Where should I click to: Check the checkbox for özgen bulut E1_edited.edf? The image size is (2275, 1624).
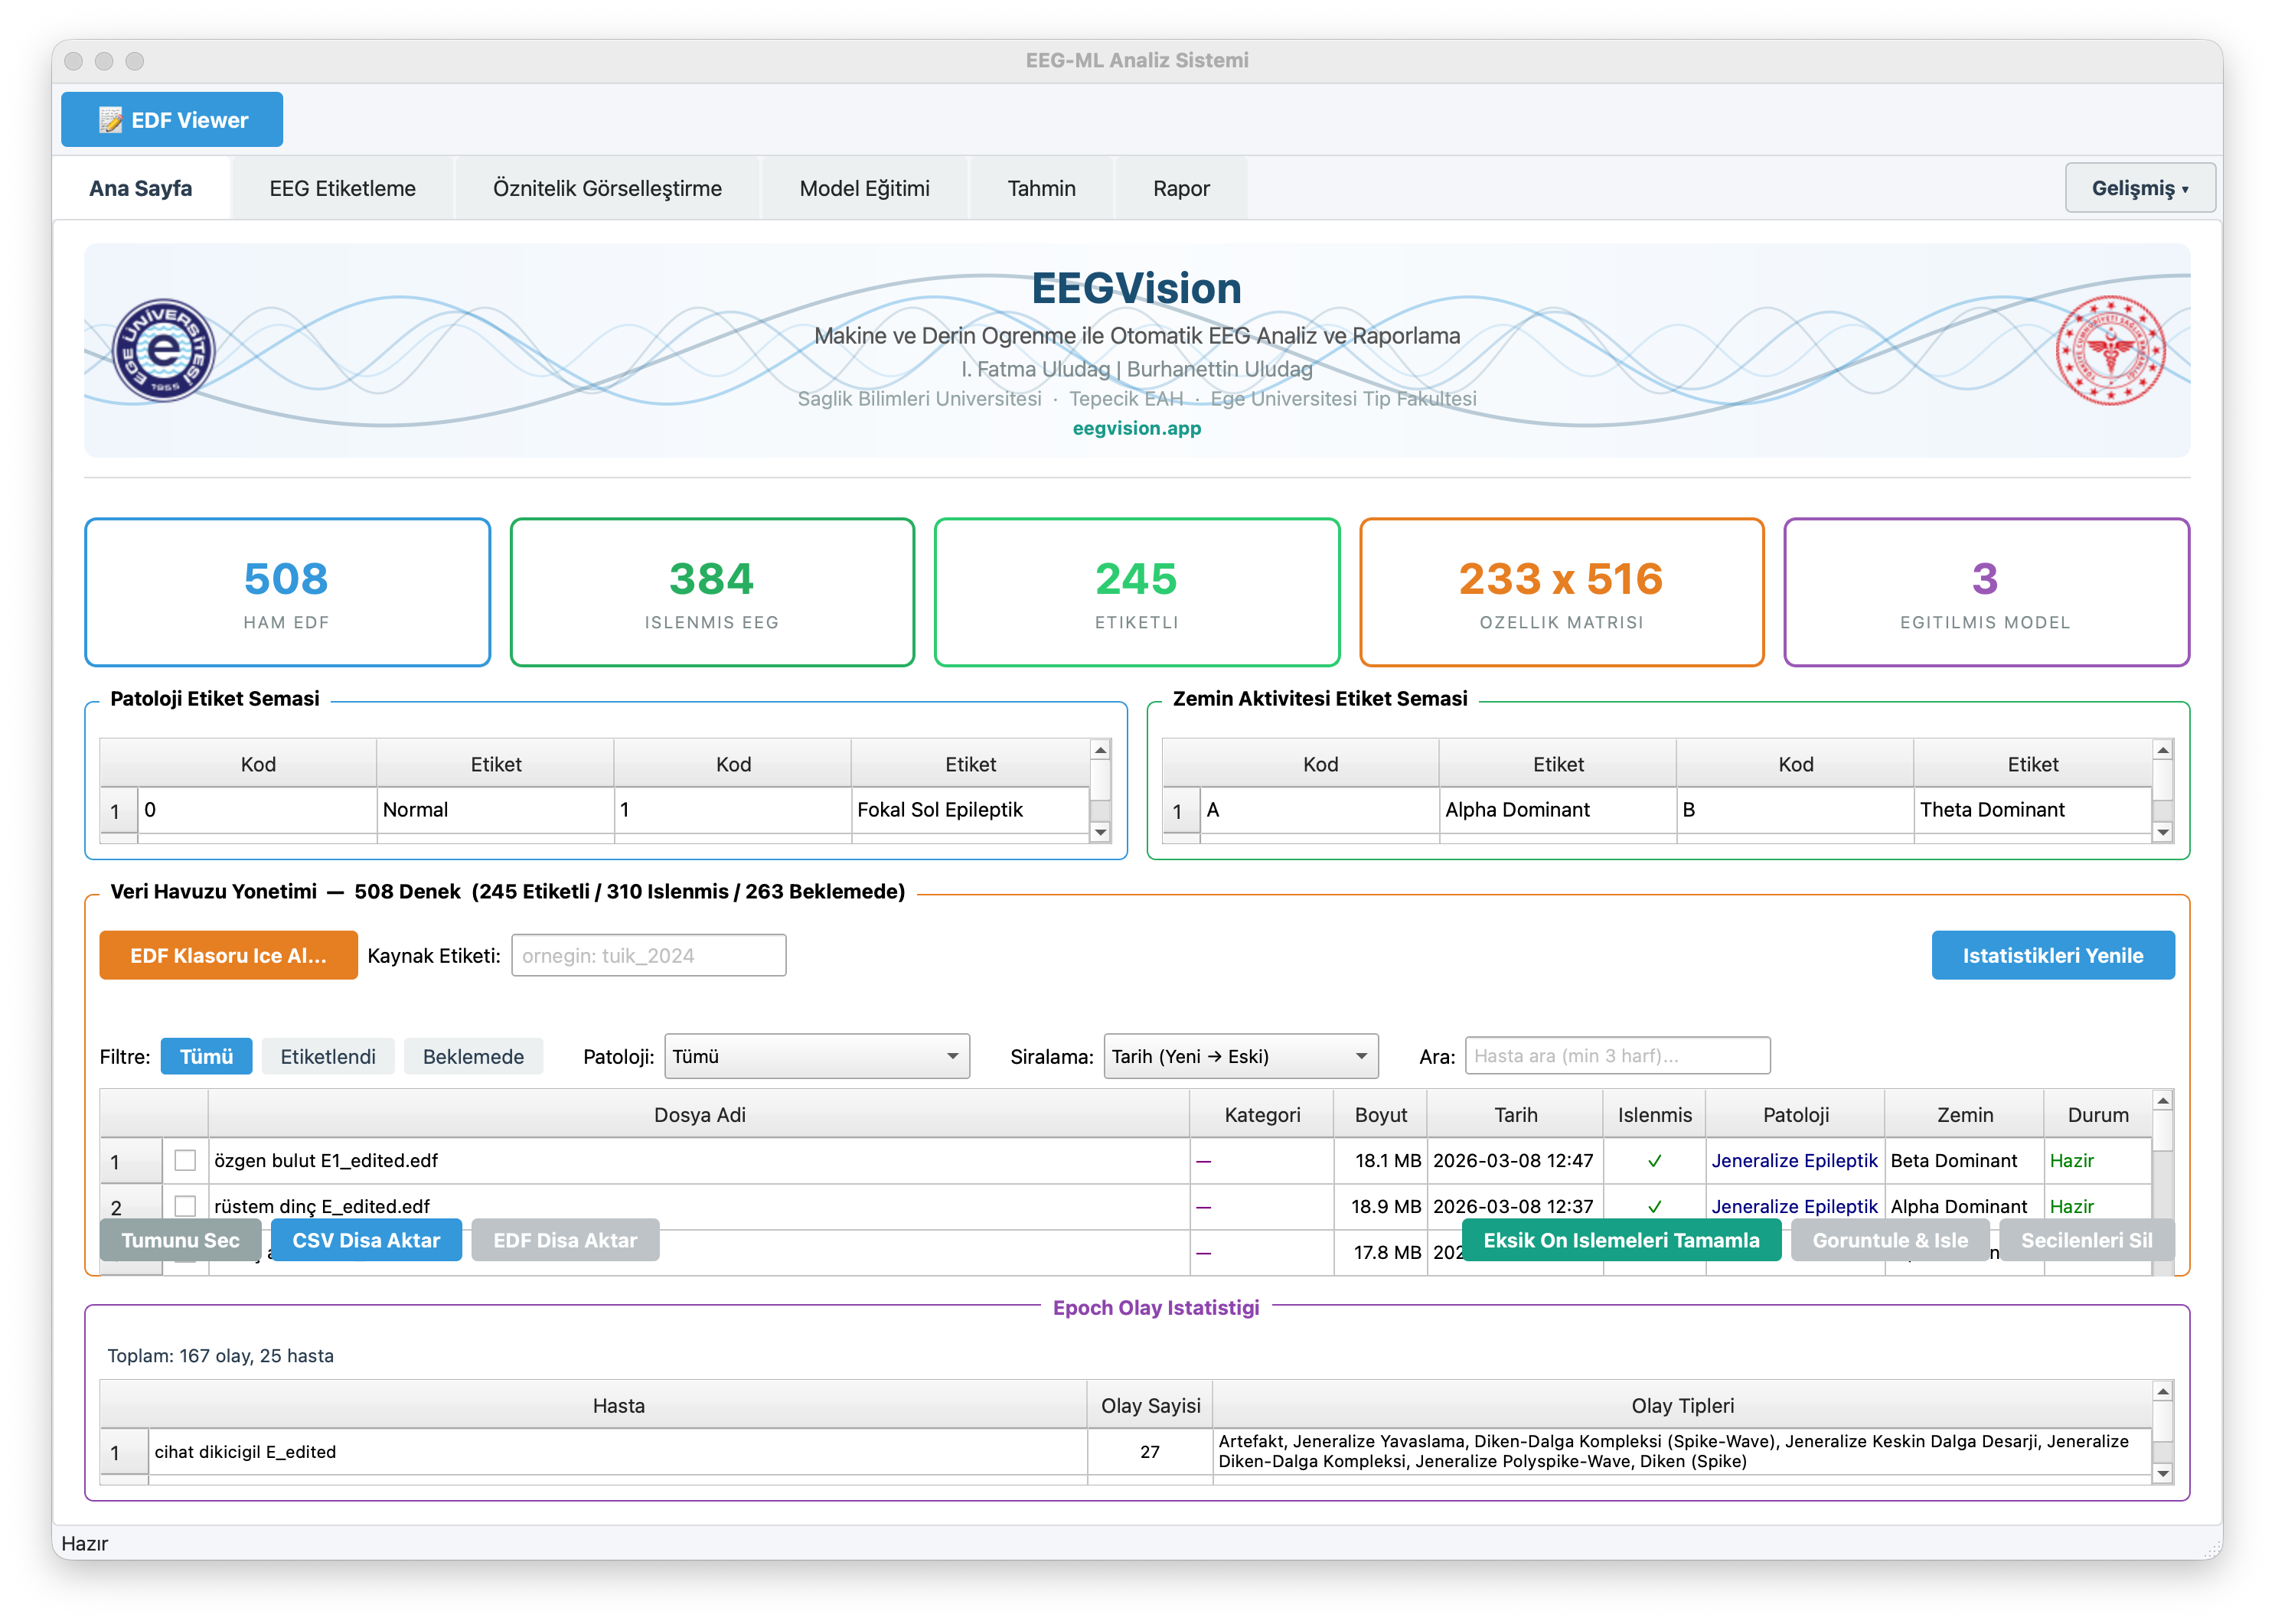click(x=184, y=1161)
